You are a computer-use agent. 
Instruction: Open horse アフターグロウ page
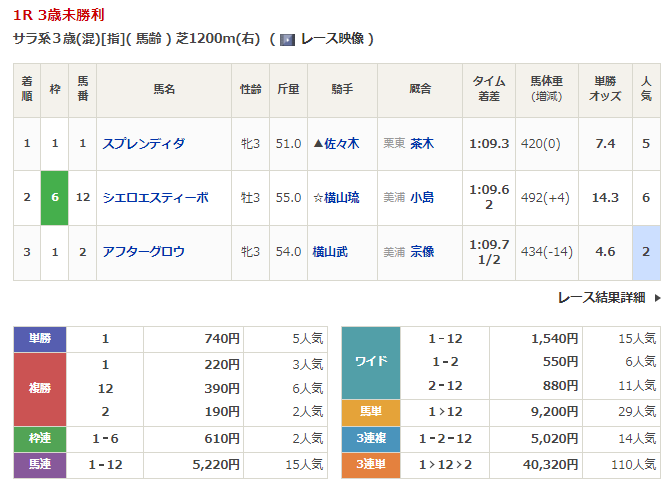click(143, 251)
